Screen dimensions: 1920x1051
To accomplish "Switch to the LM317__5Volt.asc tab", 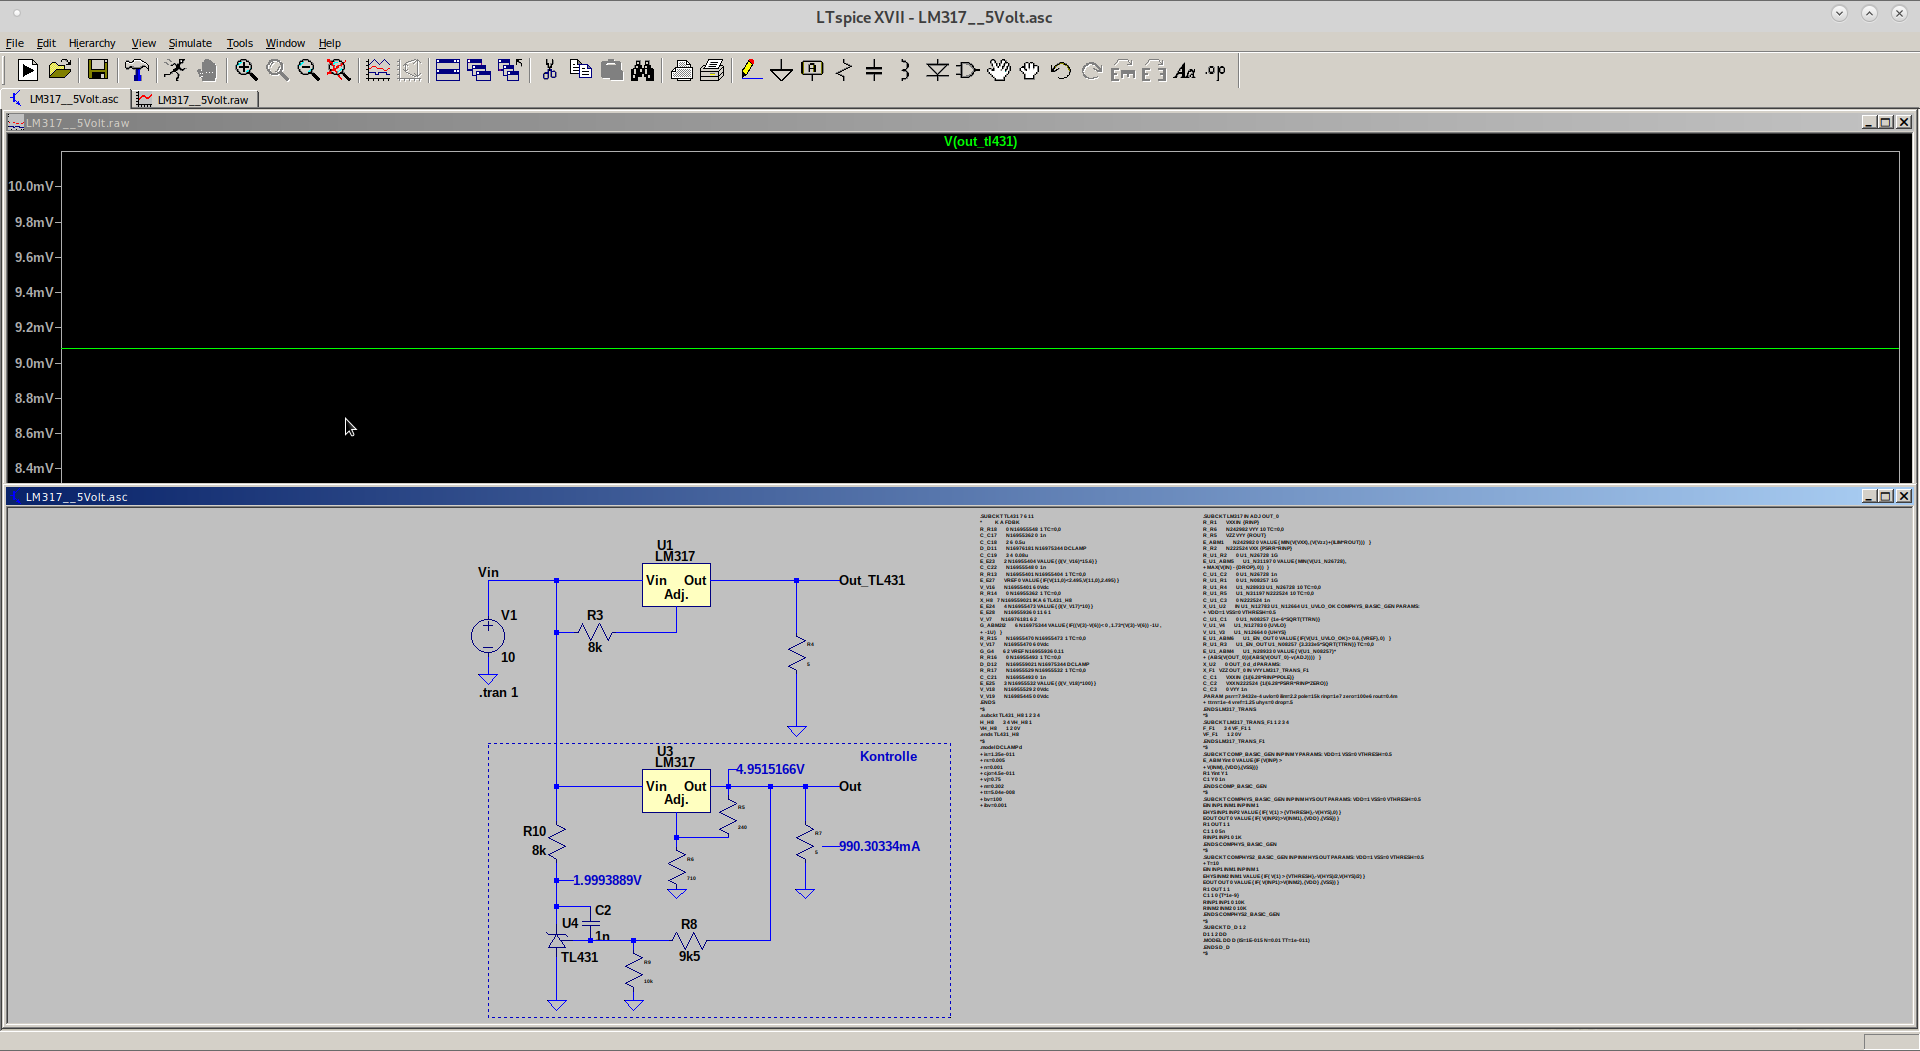I will [65, 99].
